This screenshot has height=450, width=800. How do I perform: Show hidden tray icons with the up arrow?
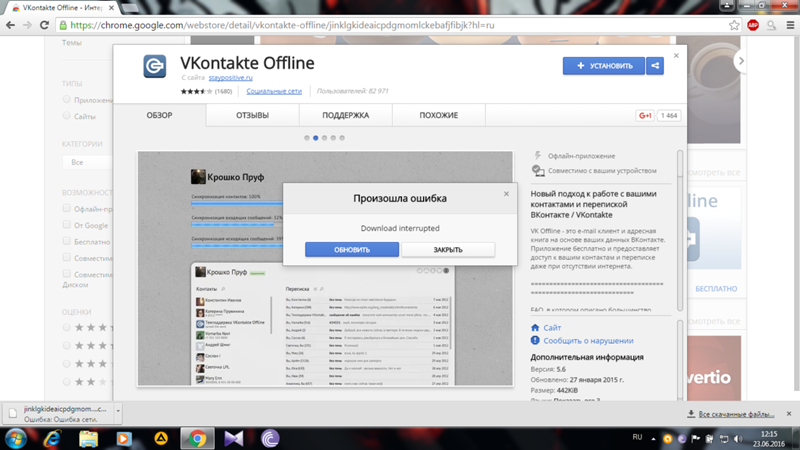click(x=653, y=438)
